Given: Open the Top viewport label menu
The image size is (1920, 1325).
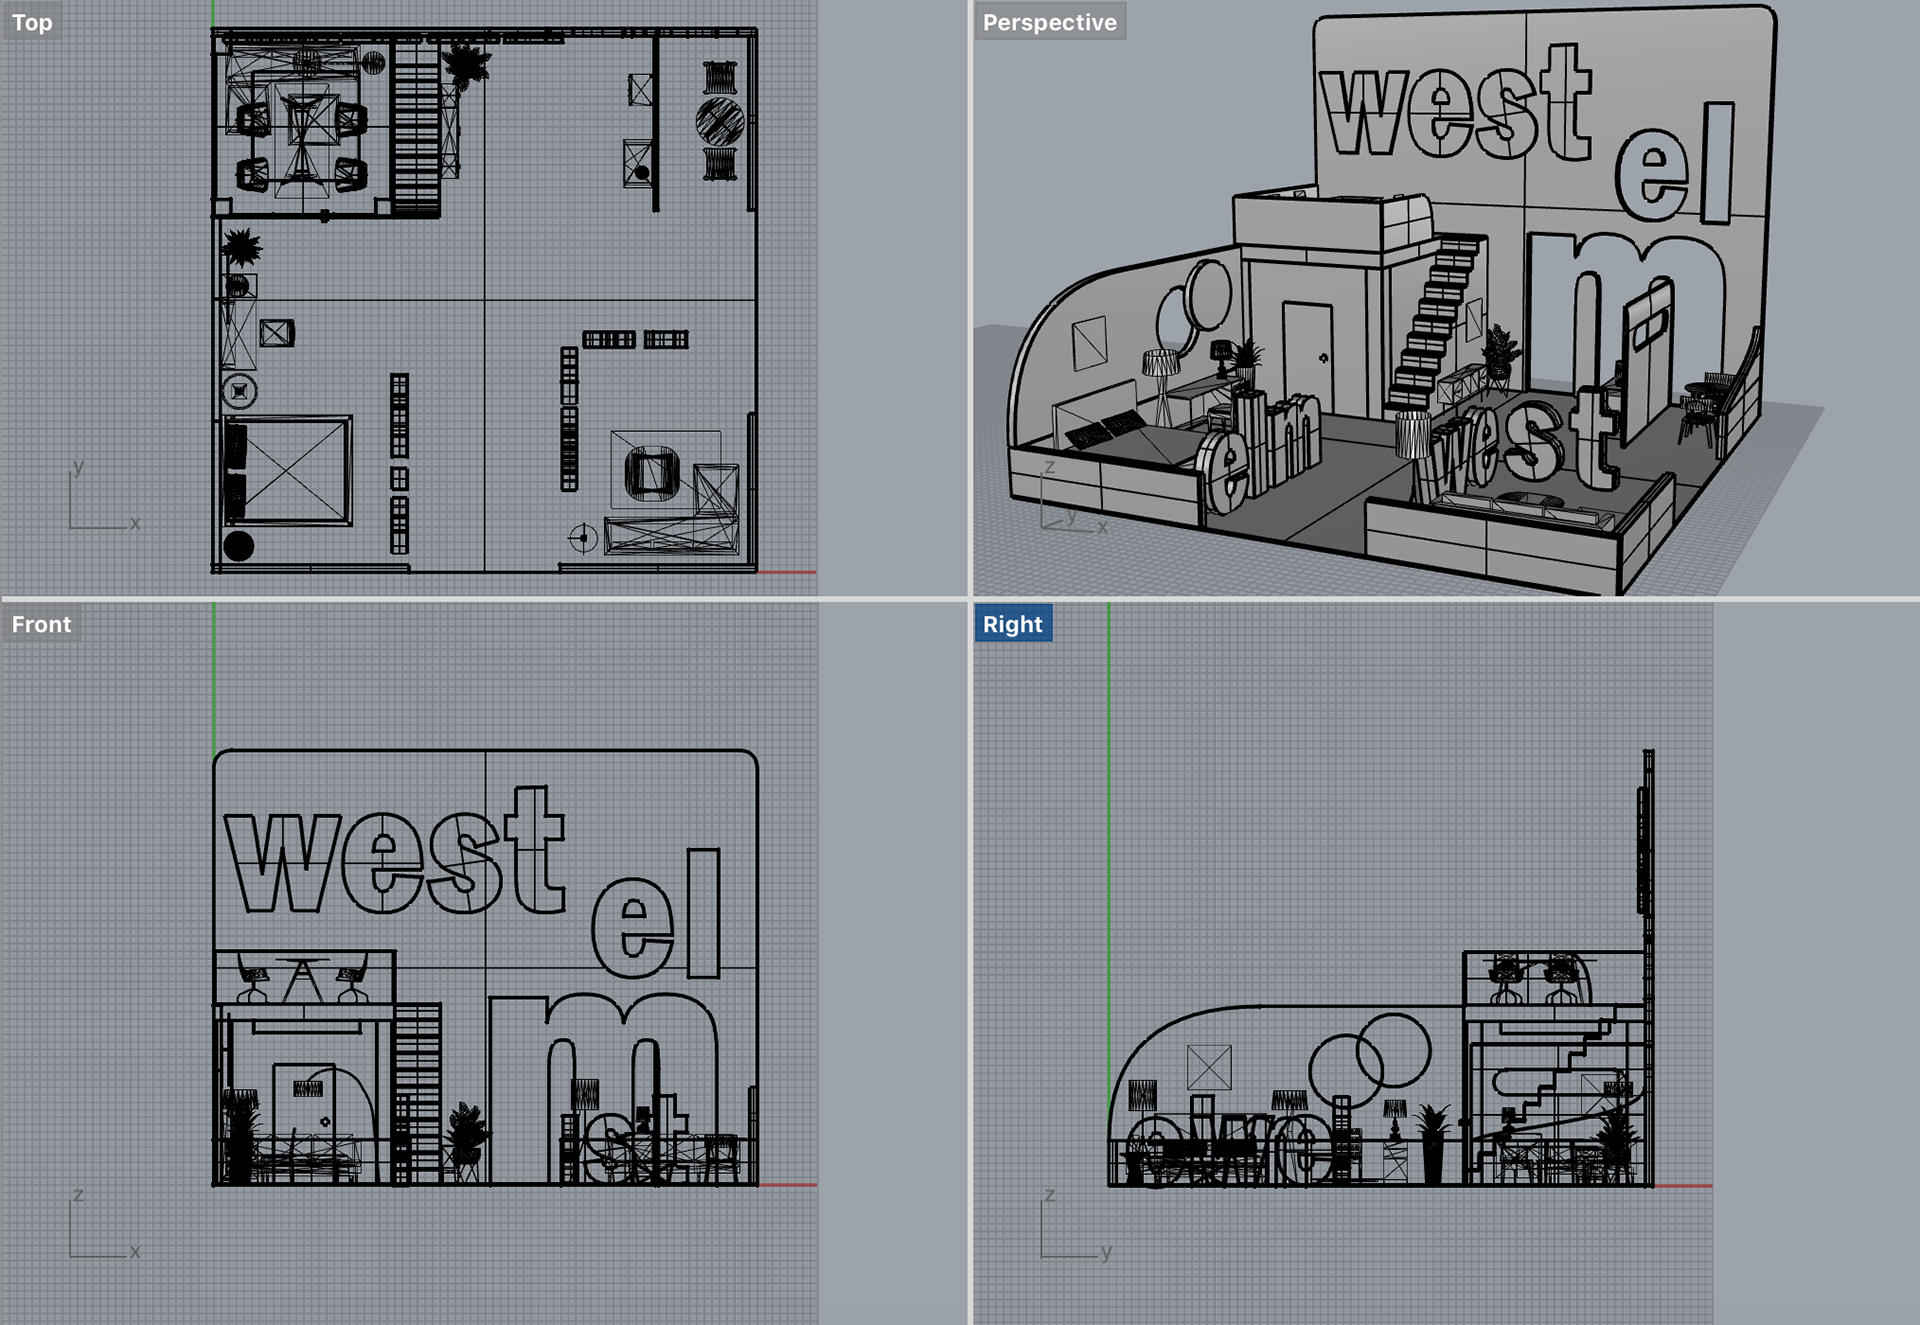Looking at the screenshot, I should tap(32, 22).
